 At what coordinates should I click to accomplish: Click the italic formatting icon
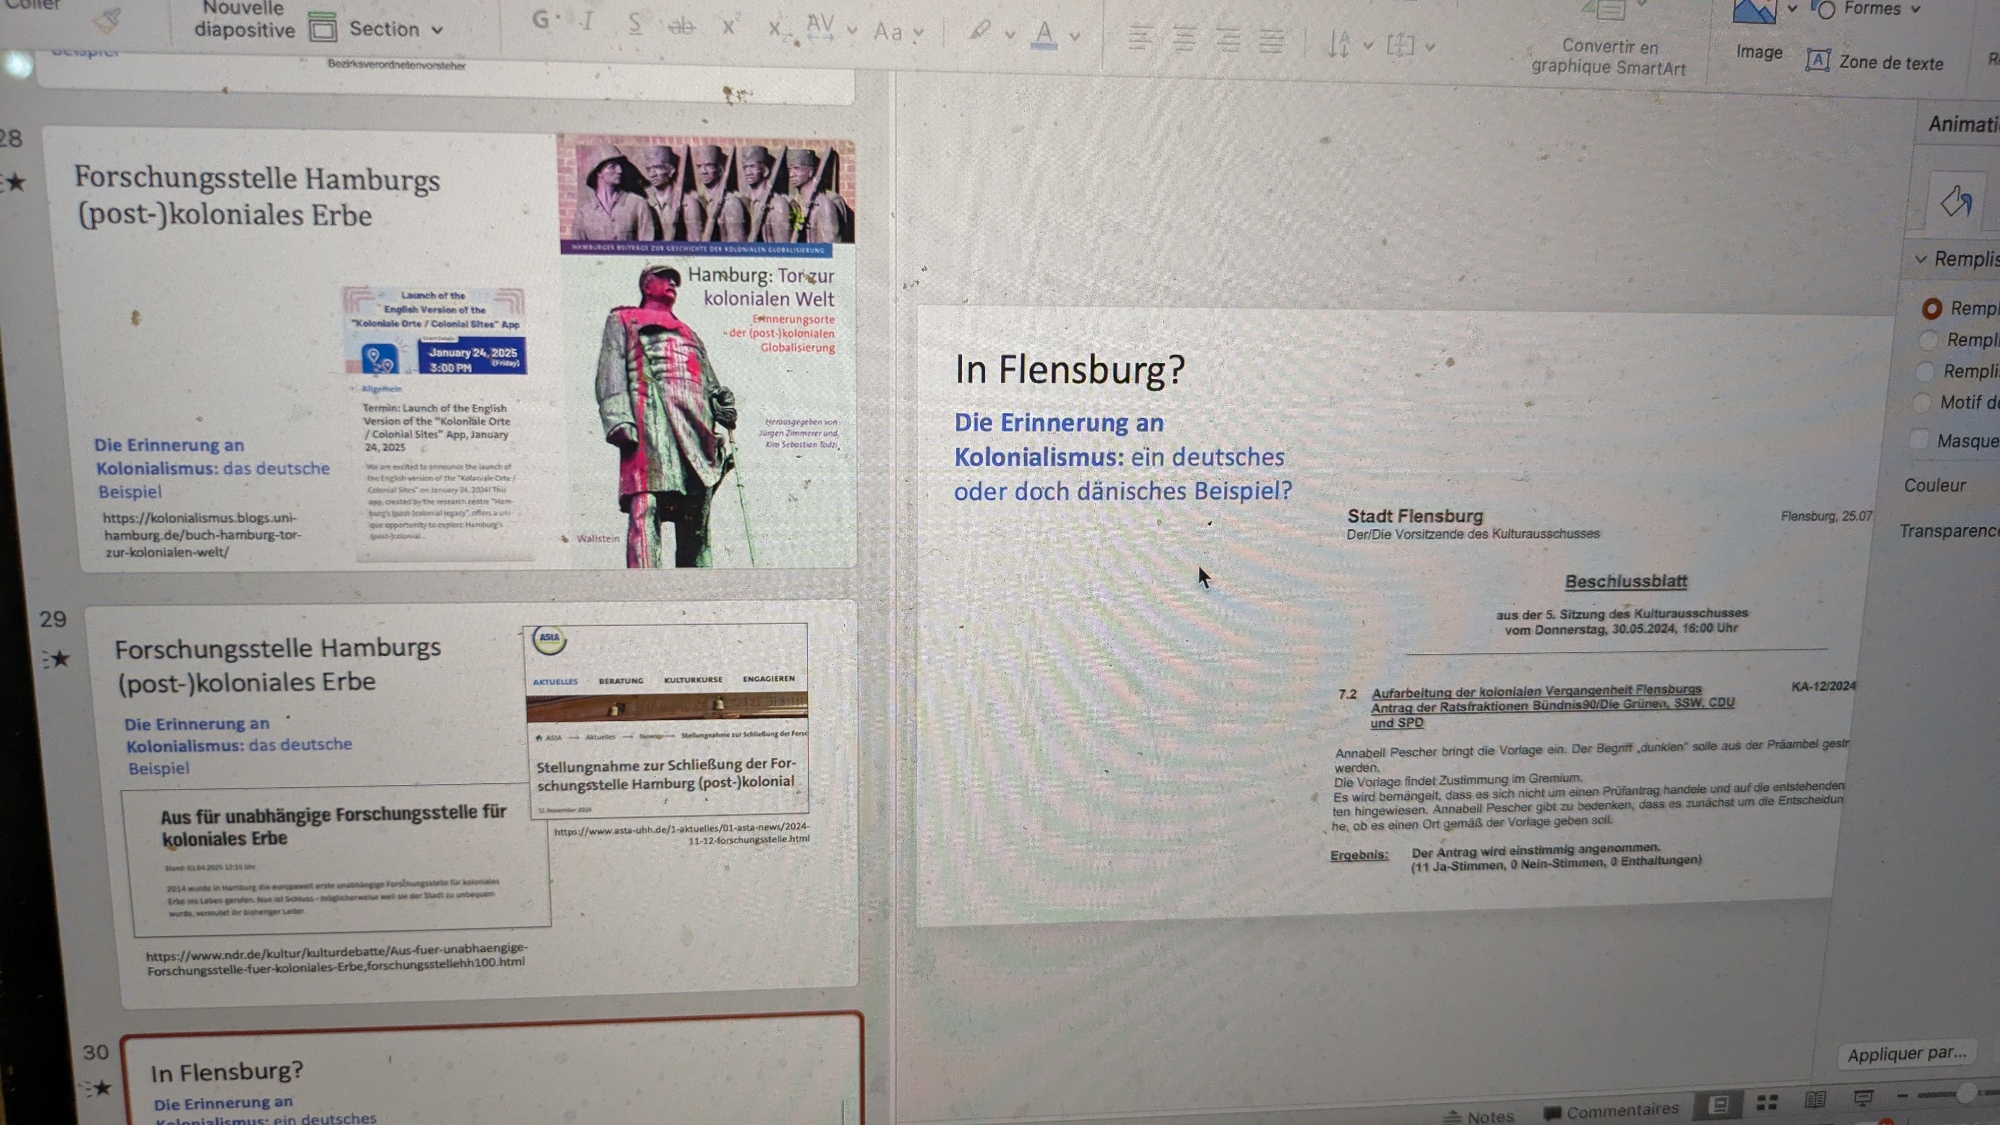pos(588,22)
